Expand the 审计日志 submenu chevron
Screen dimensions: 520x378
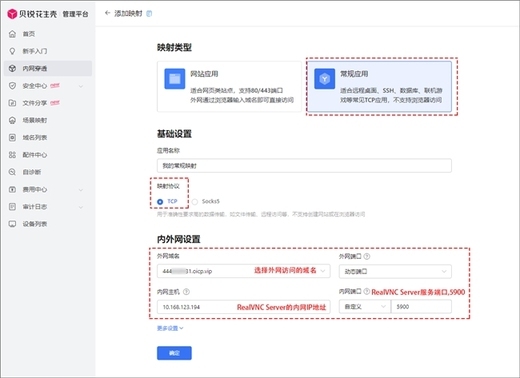tap(81, 207)
